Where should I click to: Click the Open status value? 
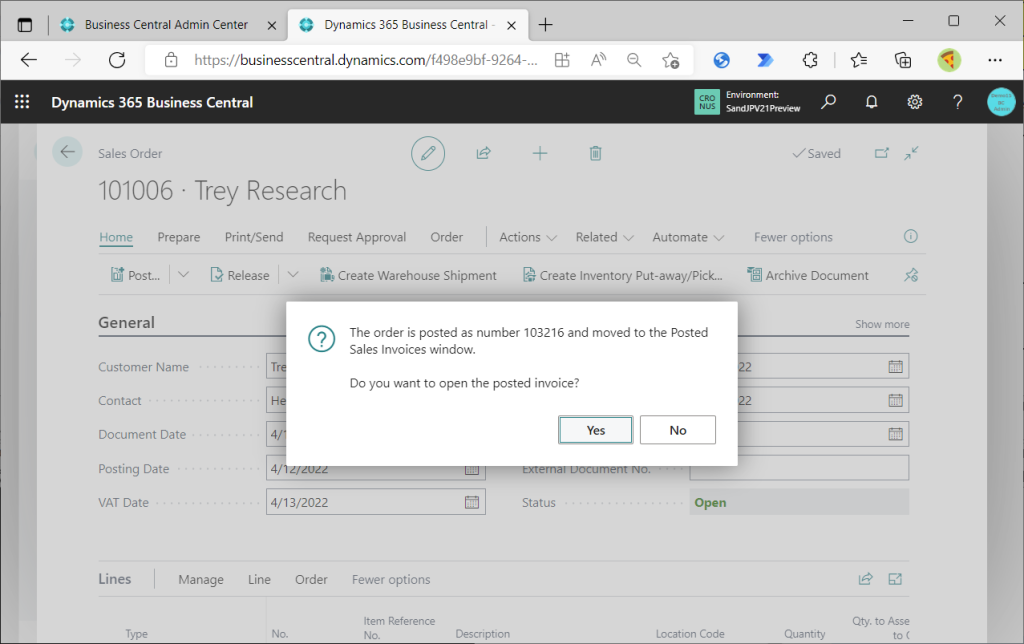point(710,502)
